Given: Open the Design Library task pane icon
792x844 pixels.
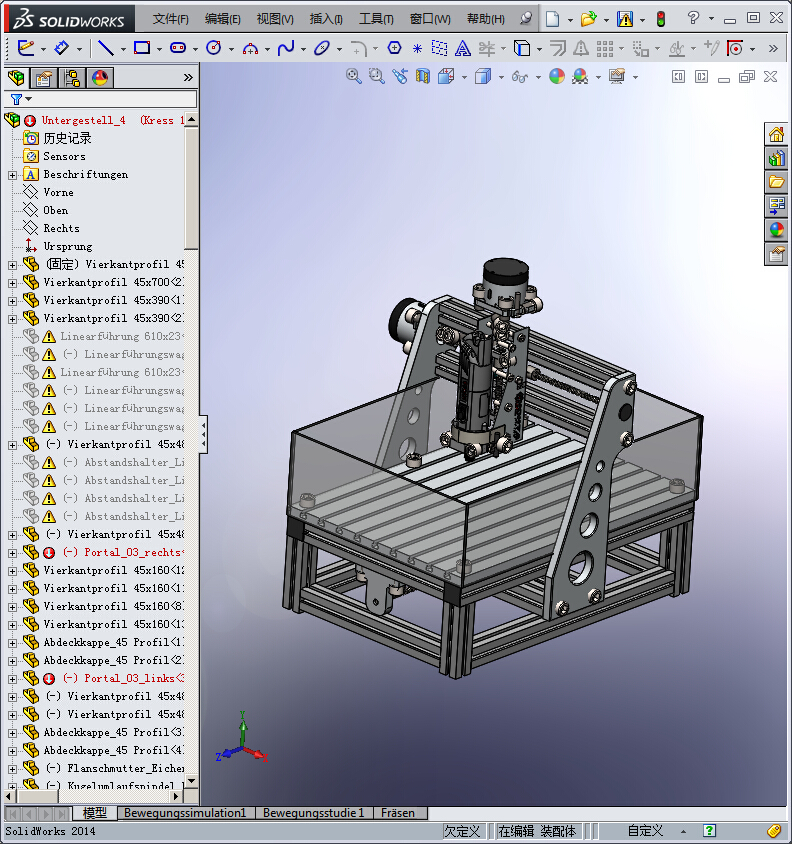Looking at the screenshot, I should (x=776, y=158).
